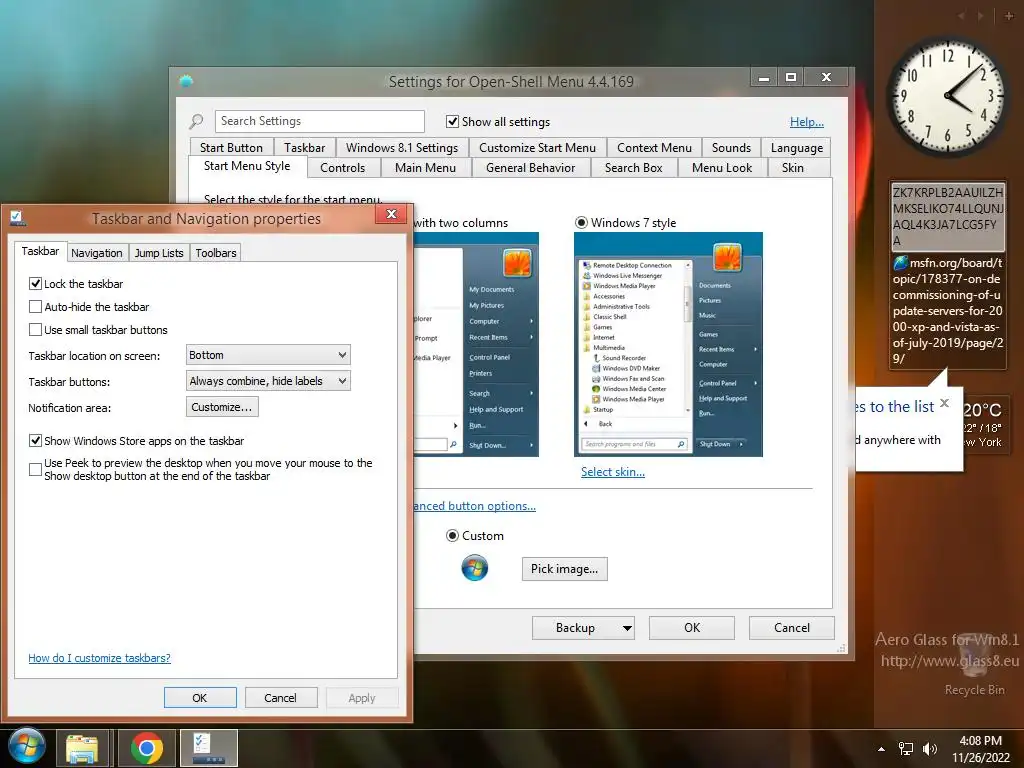Image resolution: width=1024 pixels, height=768 pixels.
Task: Open the Sounds tab
Action: (x=731, y=148)
